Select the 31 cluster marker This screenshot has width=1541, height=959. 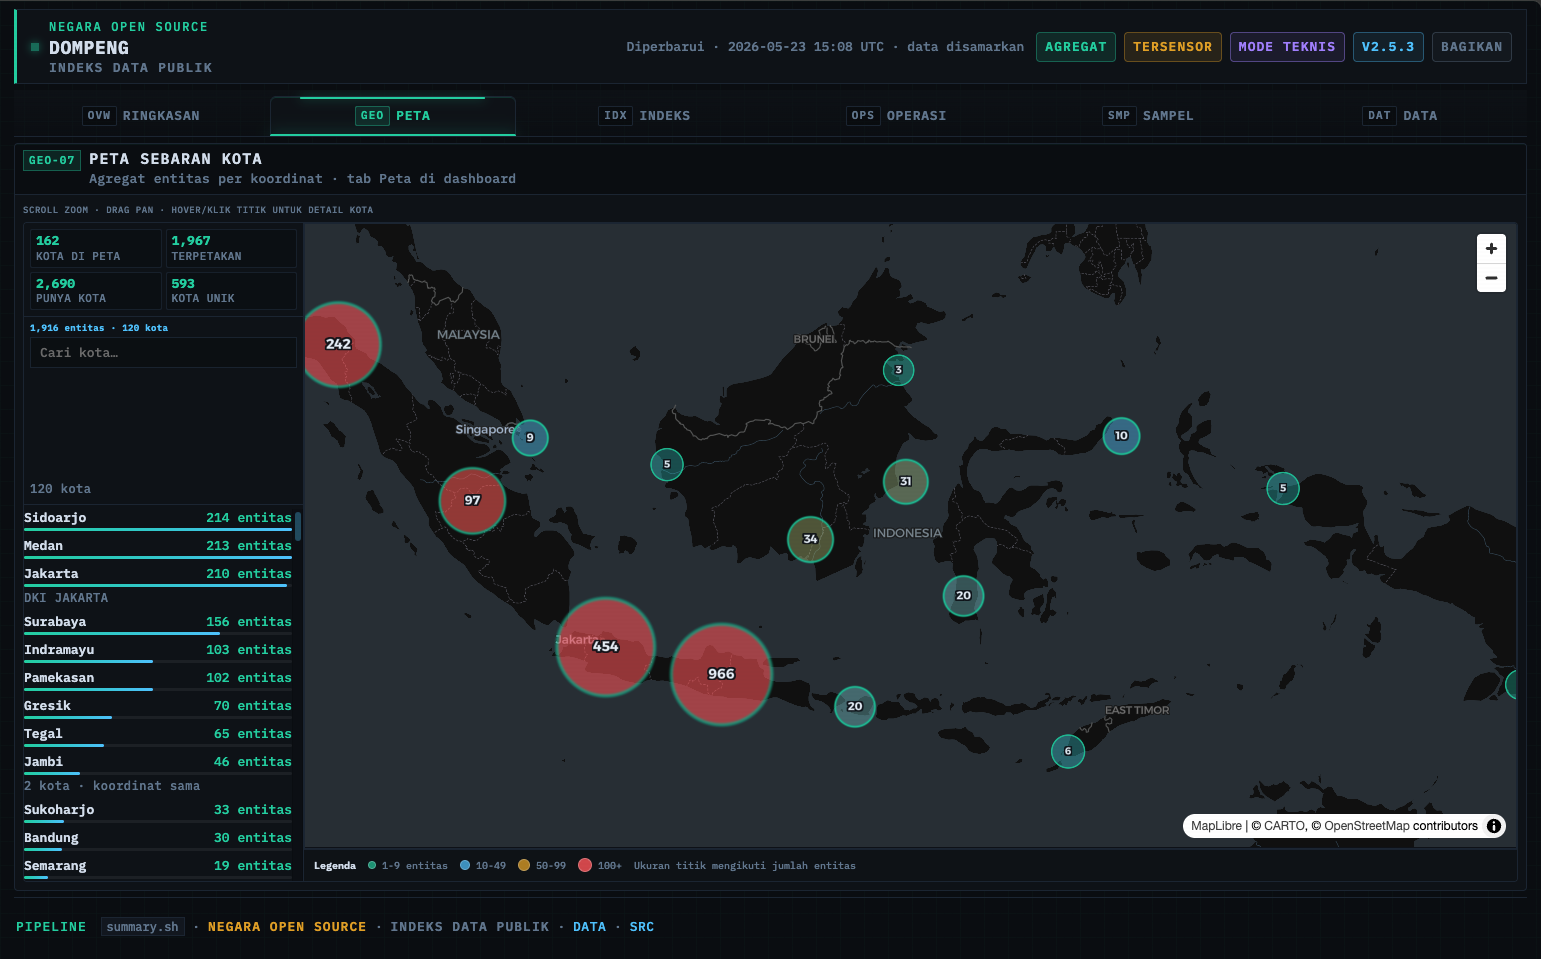pos(905,481)
